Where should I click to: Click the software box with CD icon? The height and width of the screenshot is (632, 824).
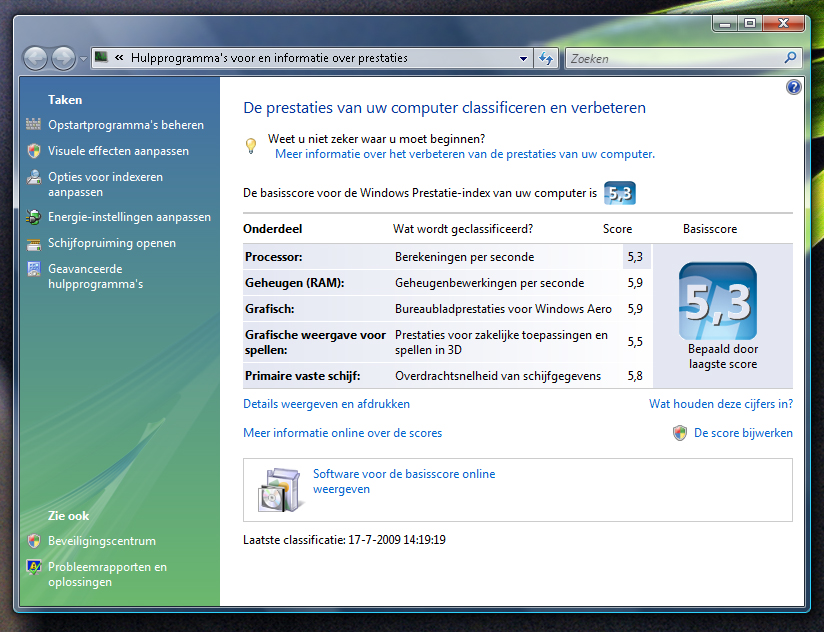point(279,490)
